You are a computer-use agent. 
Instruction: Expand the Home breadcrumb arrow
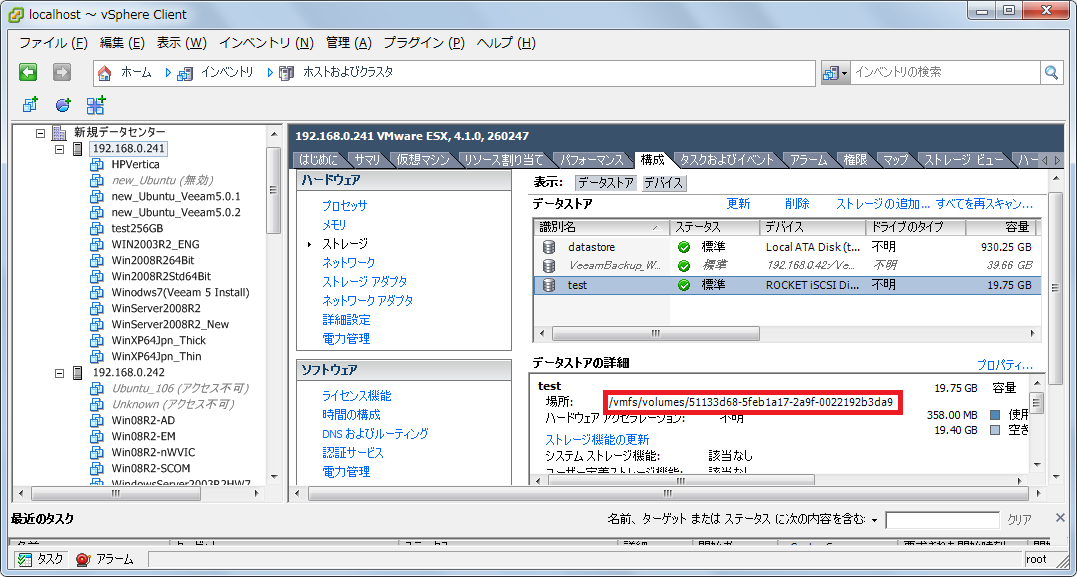pos(168,72)
